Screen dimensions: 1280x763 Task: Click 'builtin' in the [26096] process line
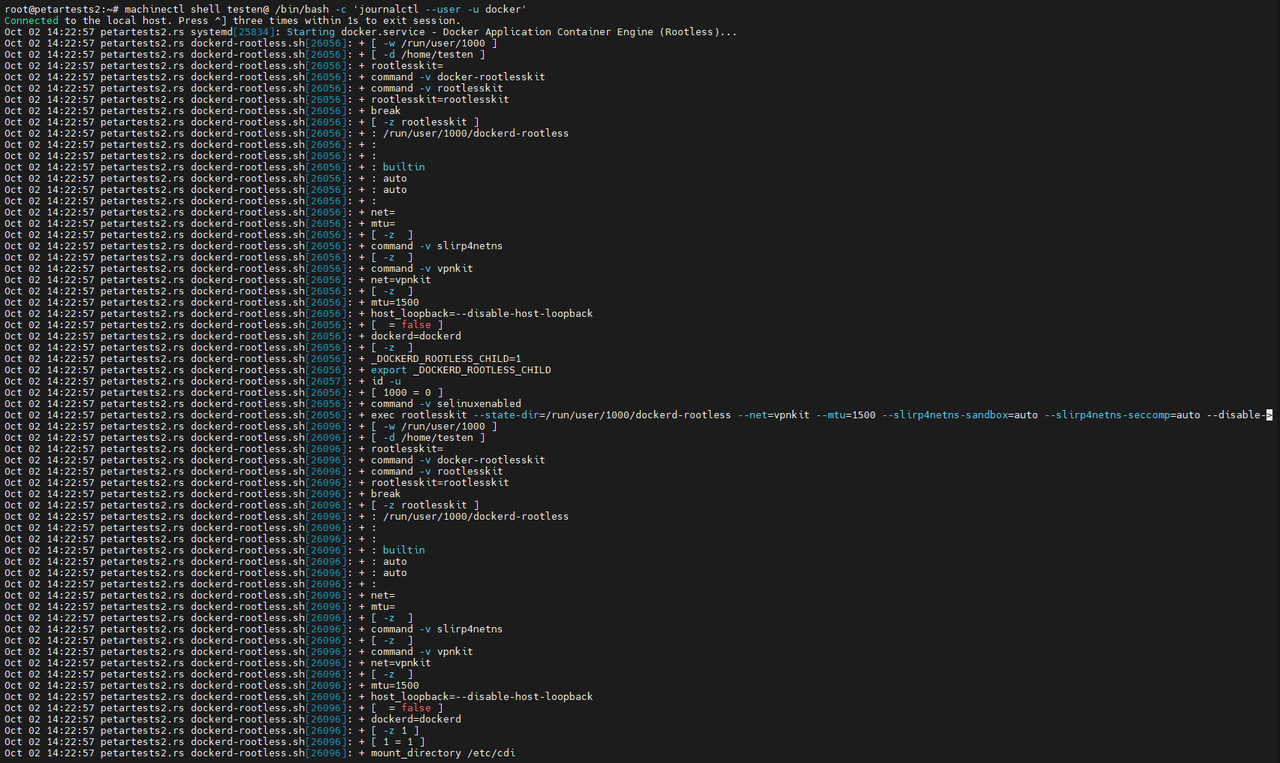(x=404, y=550)
